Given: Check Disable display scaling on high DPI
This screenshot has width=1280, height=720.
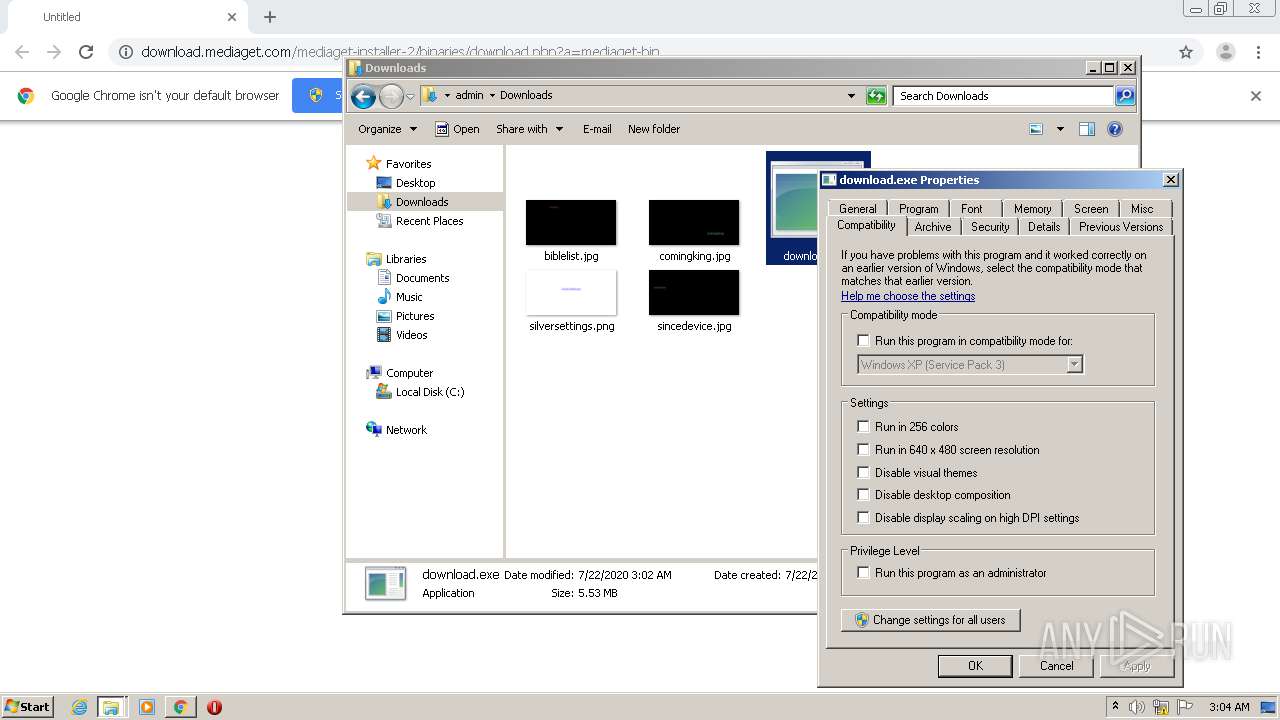Looking at the screenshot, I should click(864, 518).
